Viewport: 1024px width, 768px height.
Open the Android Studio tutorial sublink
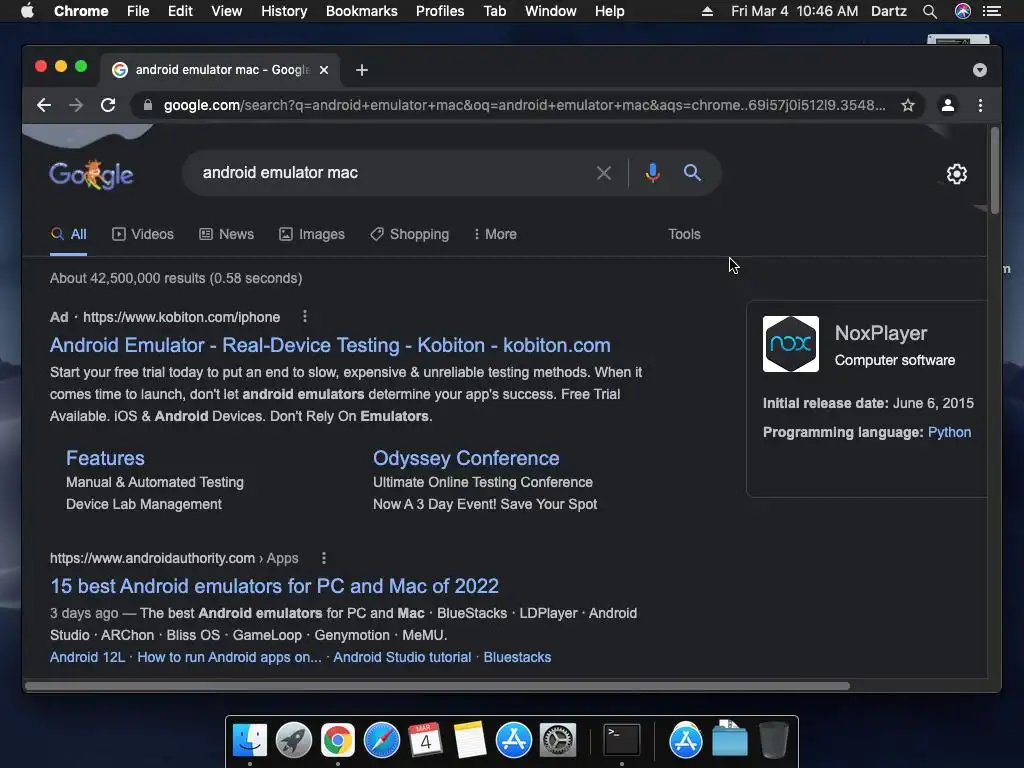click(x=402, y=657)
